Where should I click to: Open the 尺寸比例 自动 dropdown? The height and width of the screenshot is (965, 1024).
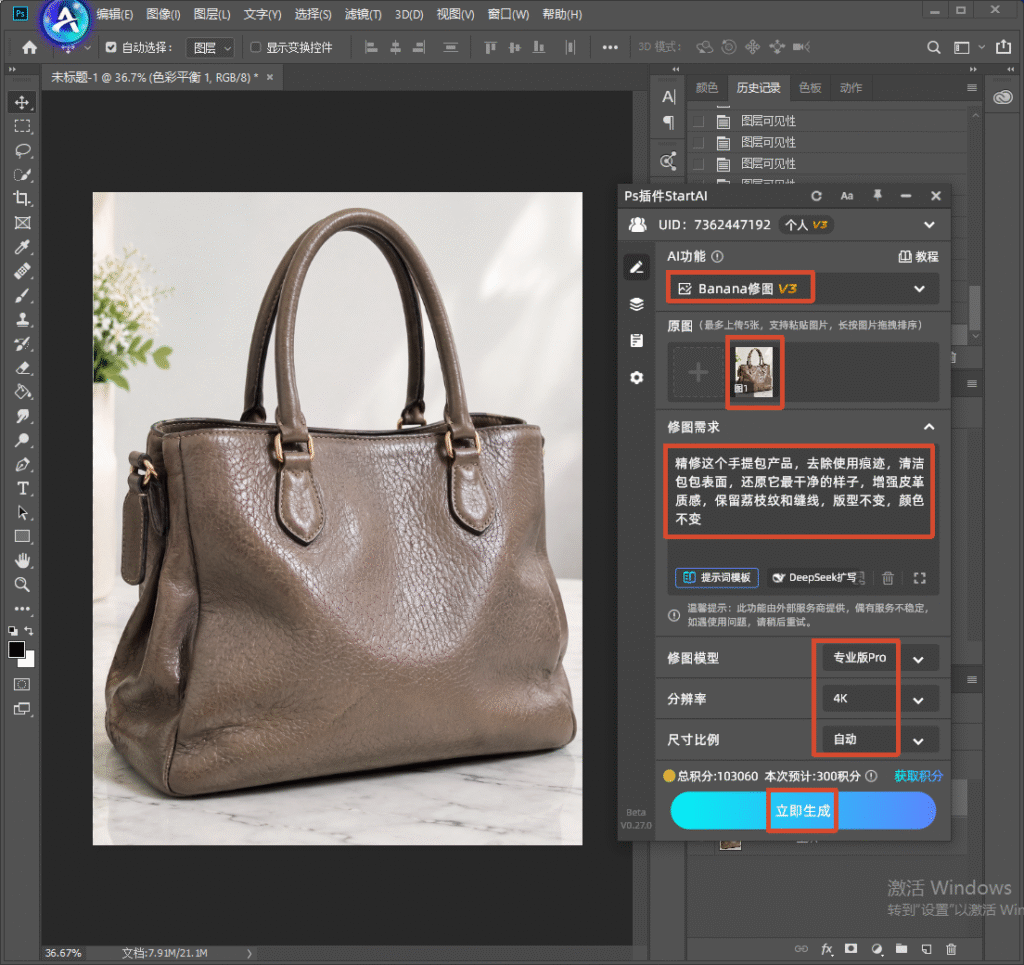click(879, 740)
